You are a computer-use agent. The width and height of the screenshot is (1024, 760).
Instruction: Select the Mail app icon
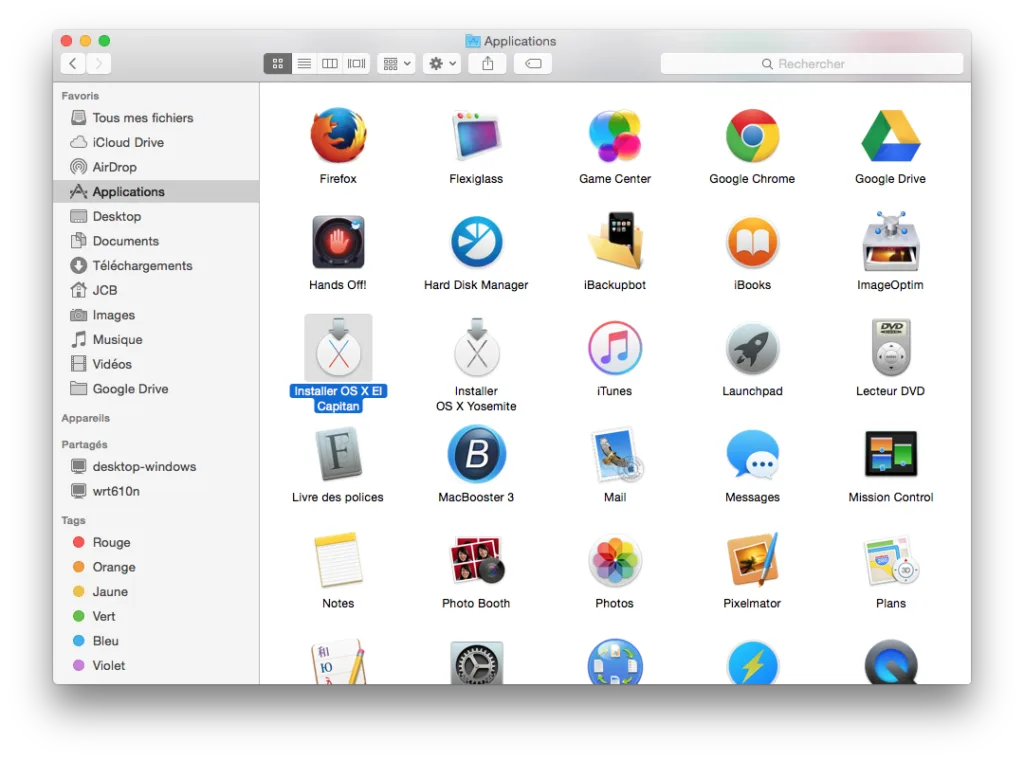(x=616, y=454)
